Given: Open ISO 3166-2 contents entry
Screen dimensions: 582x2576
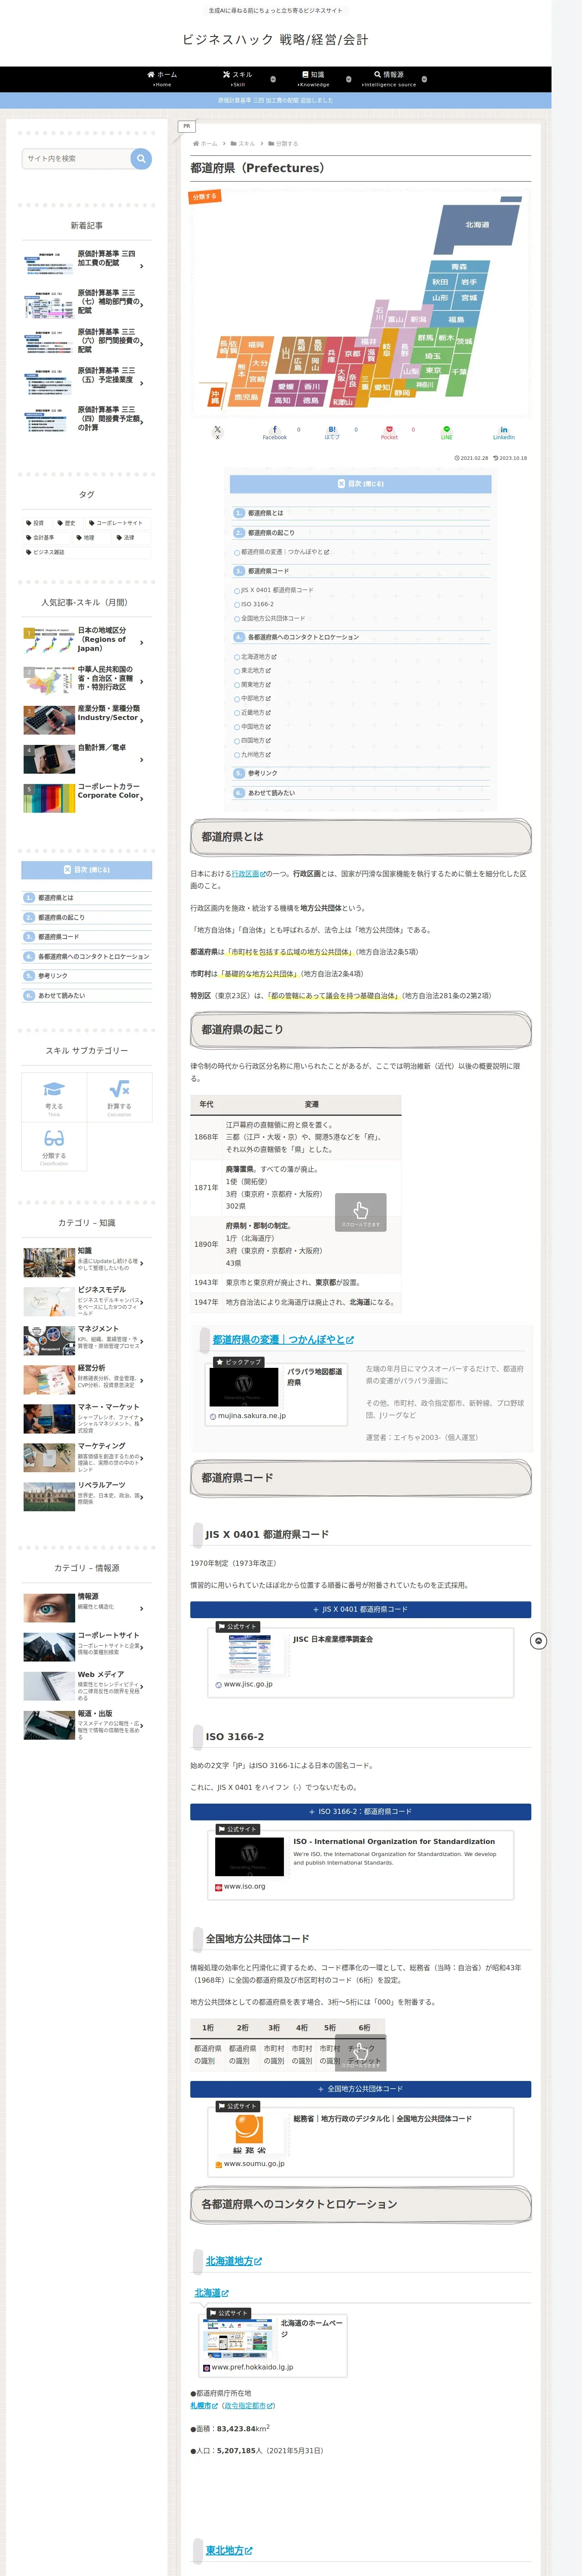Looking at the screenshot, I should pos(257,604).
